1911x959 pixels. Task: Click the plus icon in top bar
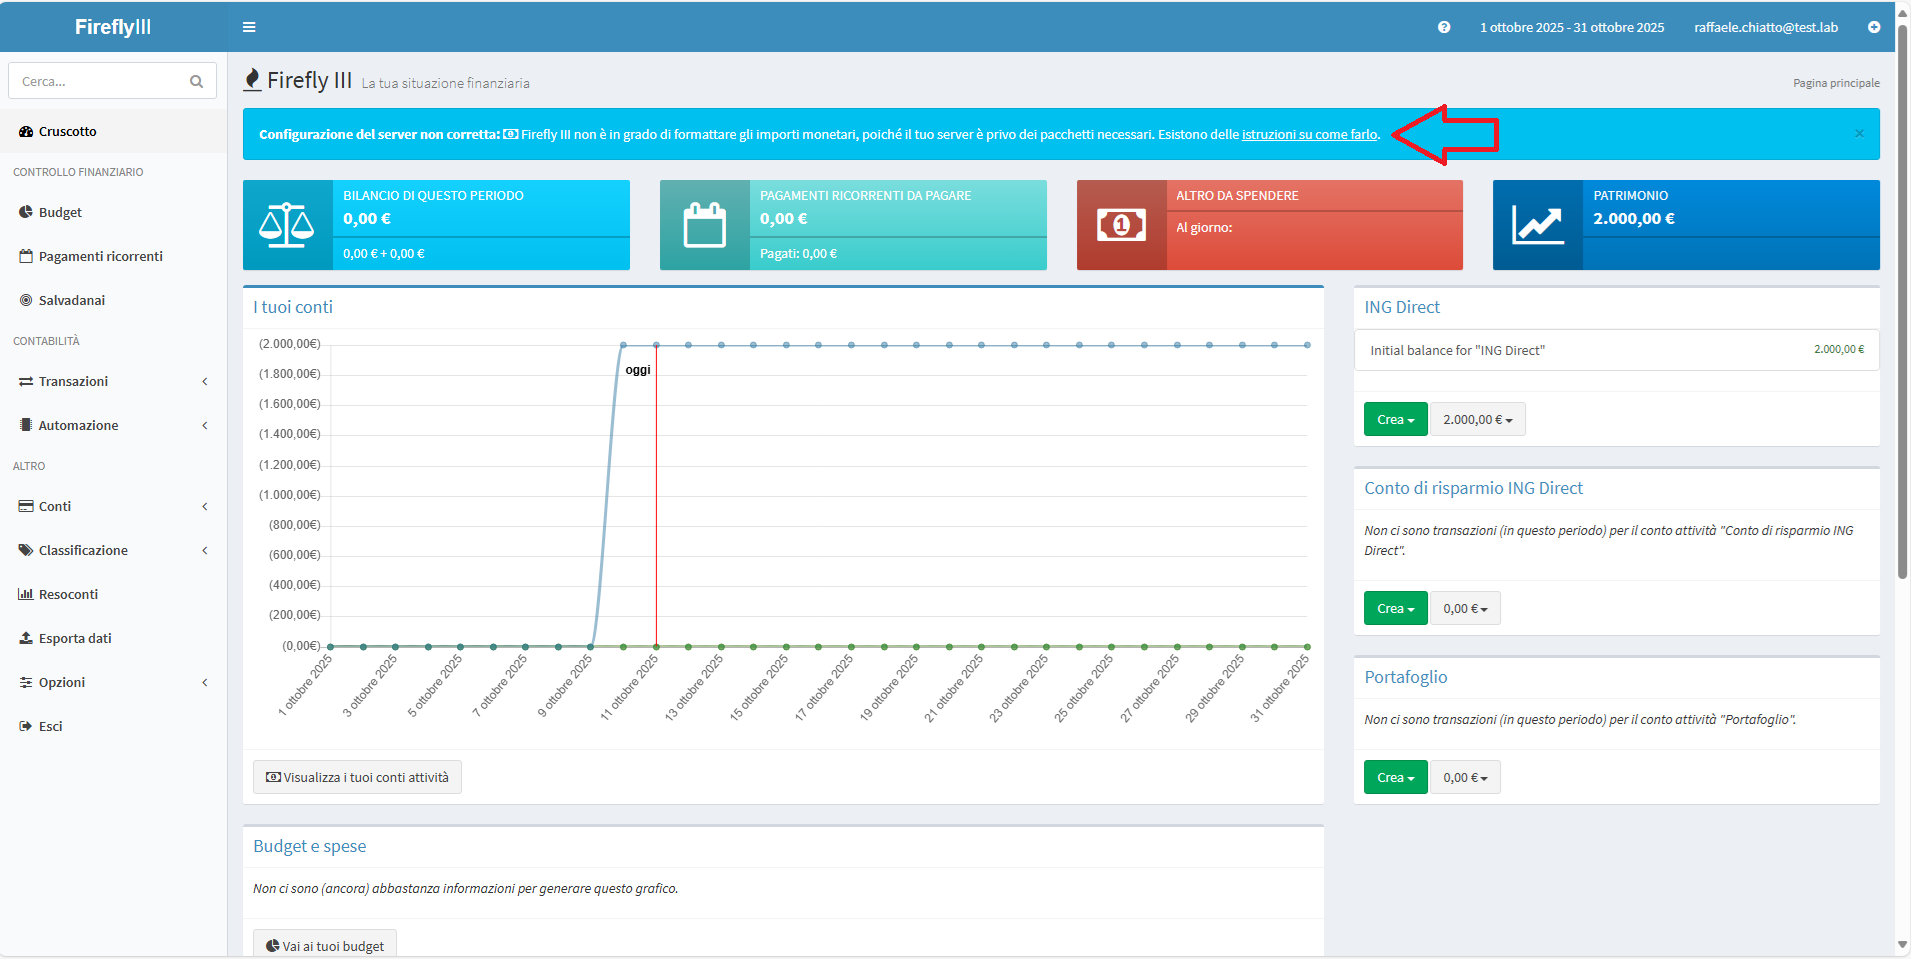pos(1873,27)
